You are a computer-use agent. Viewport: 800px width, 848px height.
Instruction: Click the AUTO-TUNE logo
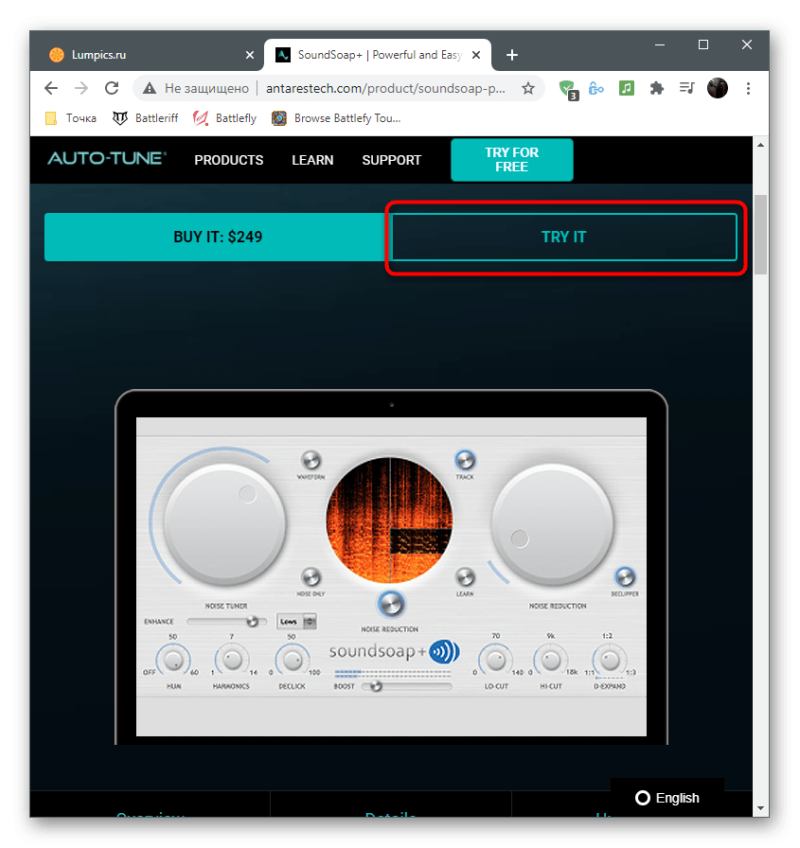pos(107,158)
